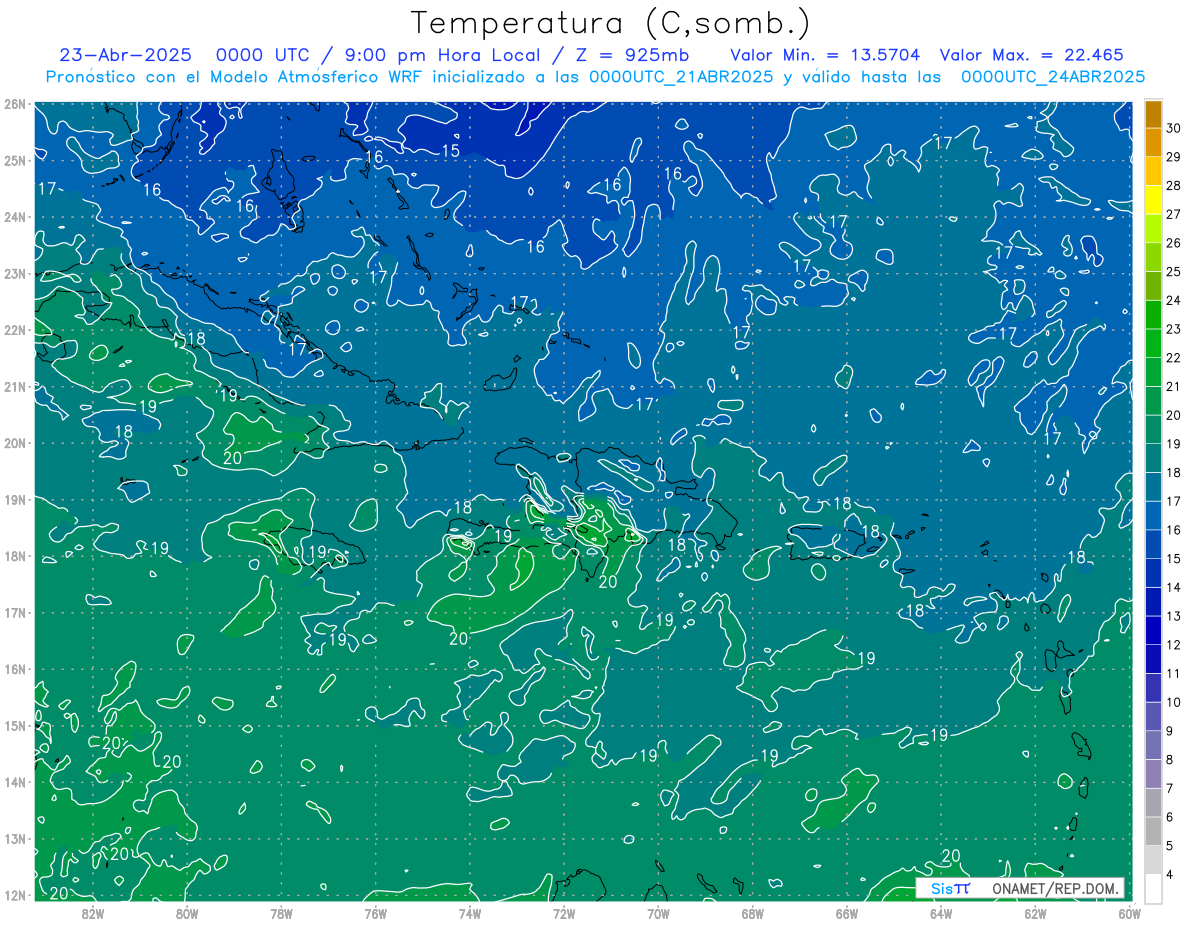The height and width of the screenshot is (927, 1200).
Task: Click the light gray swatch between 4 and 5
Action: click(x=1153, y=859)
